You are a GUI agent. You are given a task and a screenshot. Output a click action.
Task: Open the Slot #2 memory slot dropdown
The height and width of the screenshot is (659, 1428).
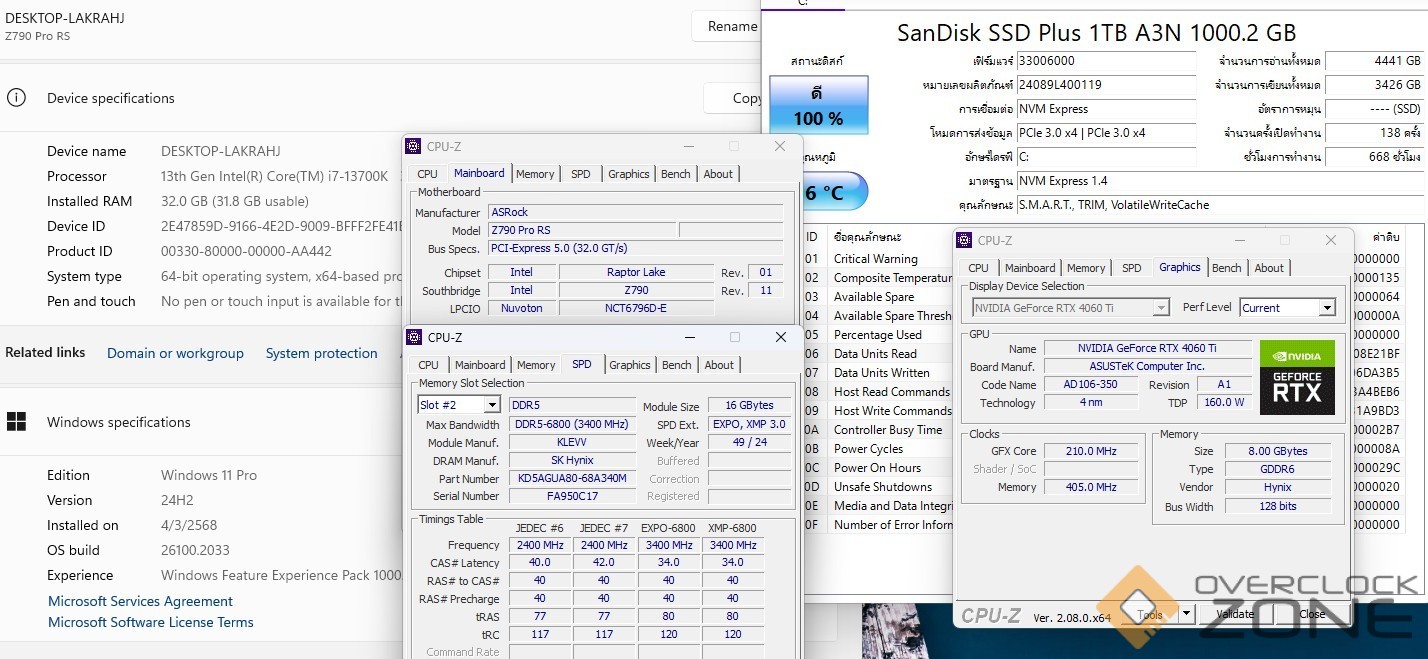pyautogui.click(x=491, y=405)
